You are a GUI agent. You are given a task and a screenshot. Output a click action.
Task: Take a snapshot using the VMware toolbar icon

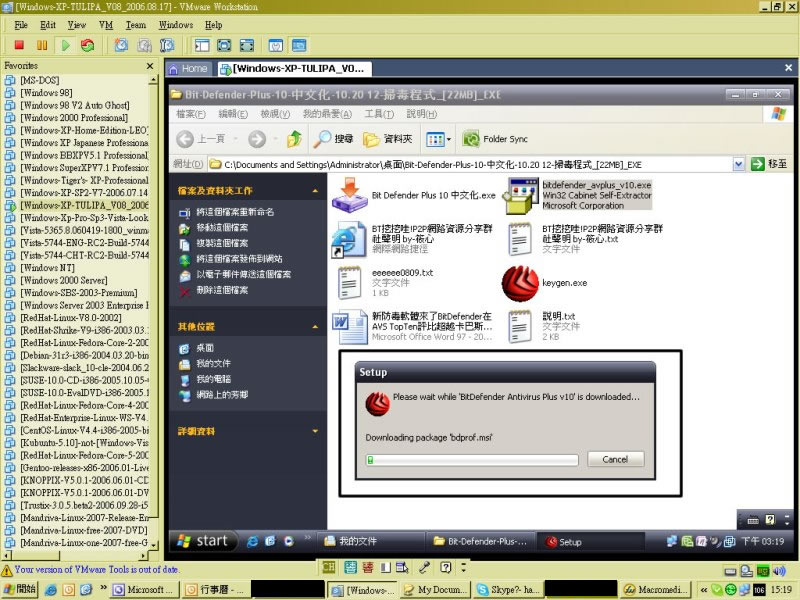[x=121, y=45]
